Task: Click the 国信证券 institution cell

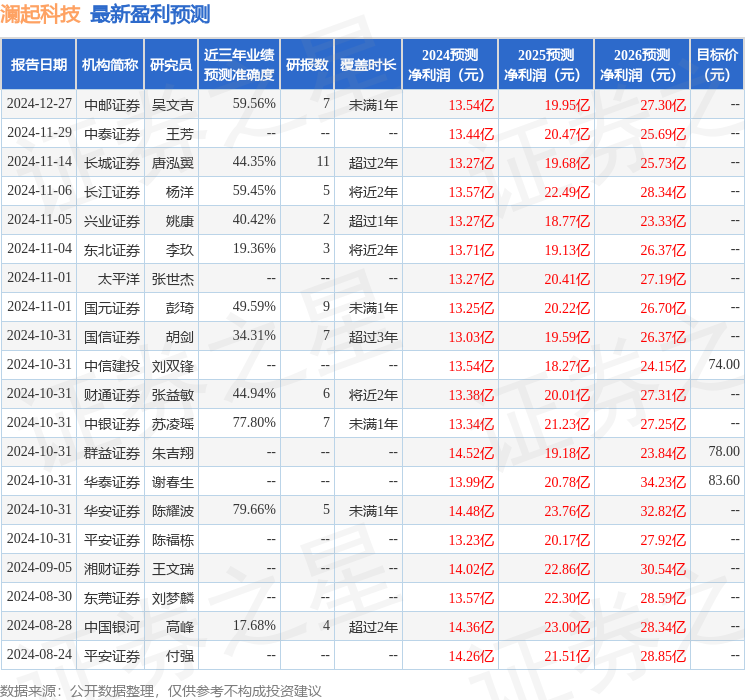Action: point(112,336)
